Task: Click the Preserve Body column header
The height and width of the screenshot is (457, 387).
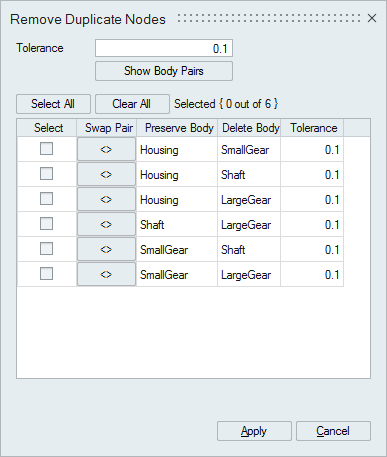Action: pyautogui.click(x=177, y=128)
